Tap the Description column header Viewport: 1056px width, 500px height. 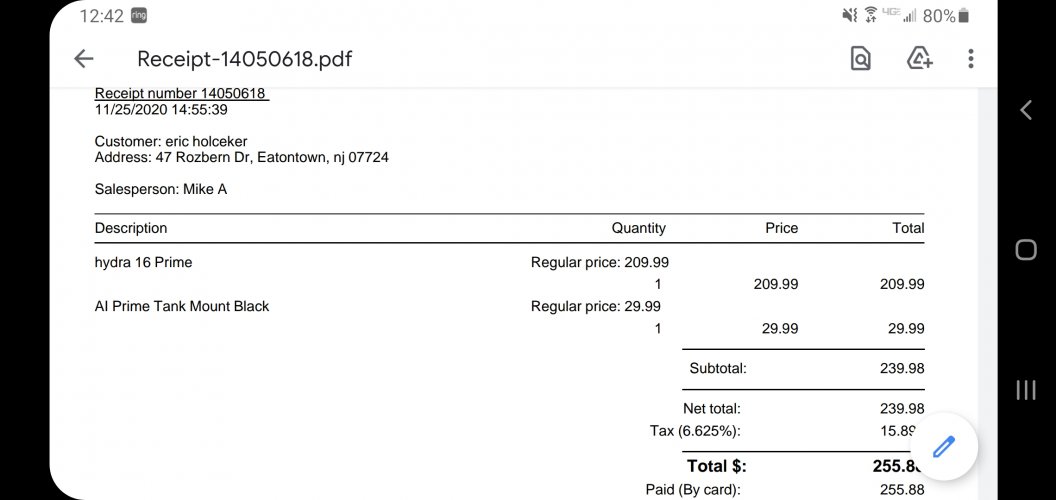[x=131, y=228]
